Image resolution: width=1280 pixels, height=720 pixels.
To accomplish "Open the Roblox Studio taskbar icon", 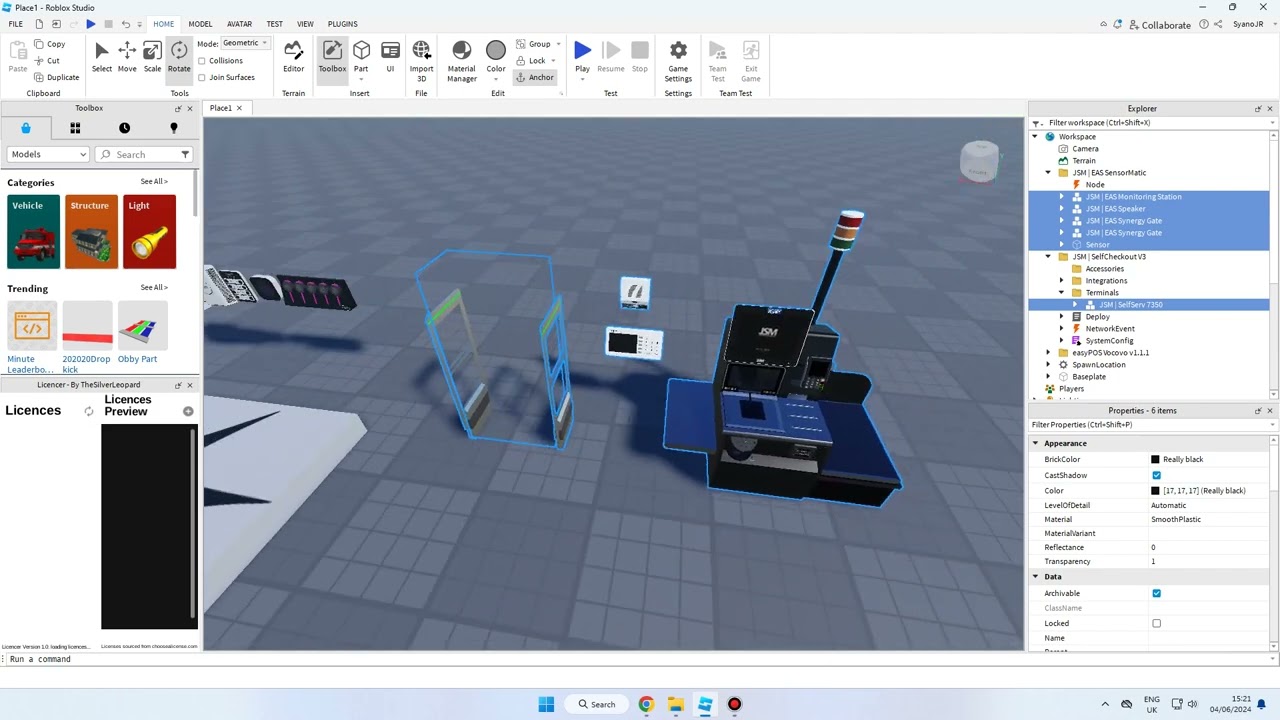I will [x=705, y=704].
